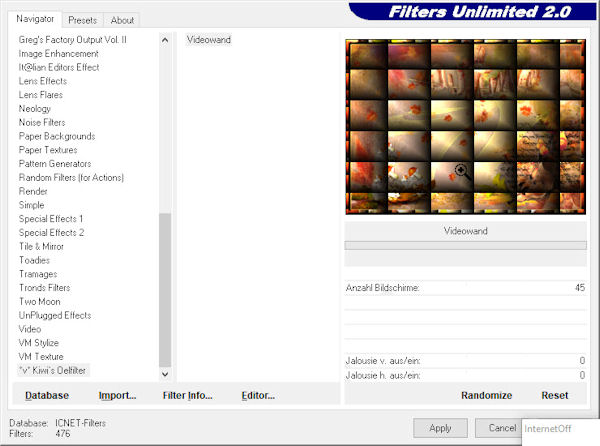Click the Filters Unlimited 2.0 banner

point(473,11)
